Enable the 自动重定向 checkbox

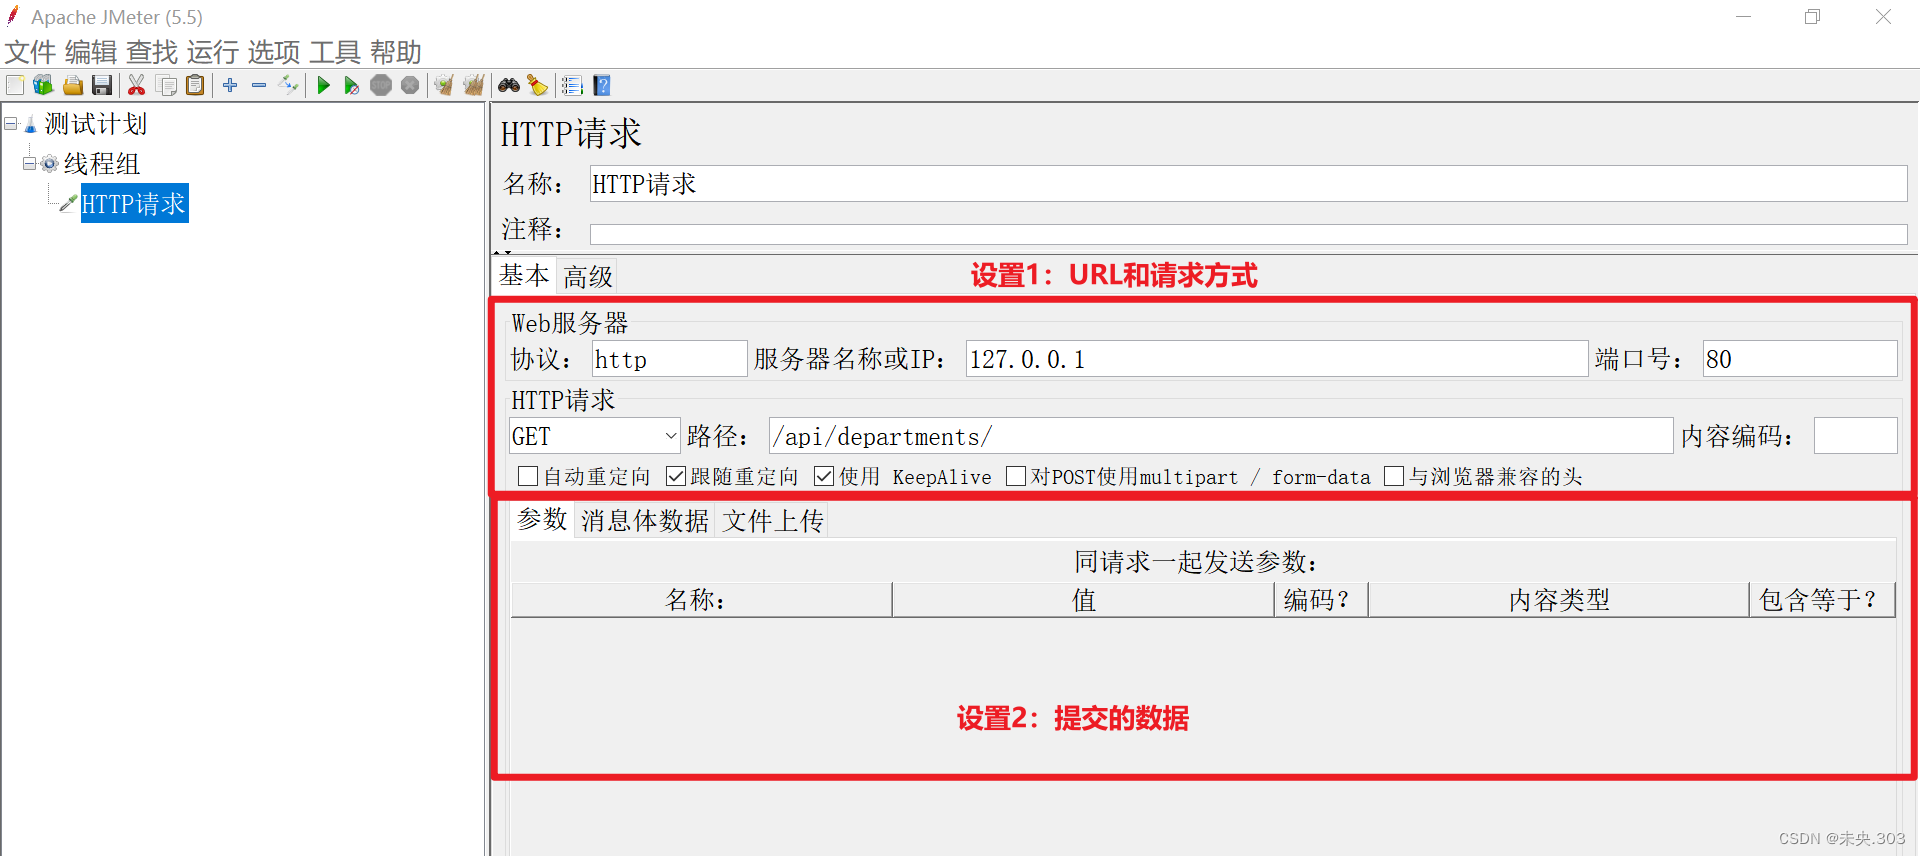tap(528, 476)
